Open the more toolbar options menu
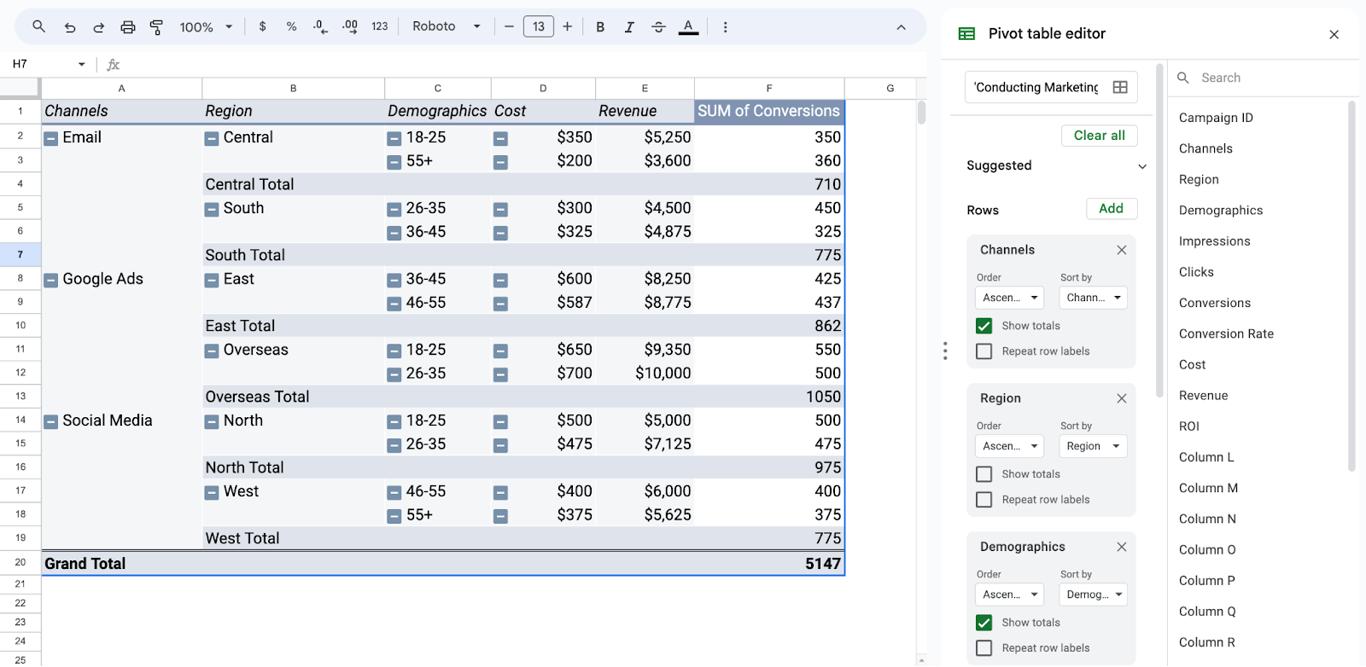The height and width of the screenshot is (667, 1366). [725, 27]
